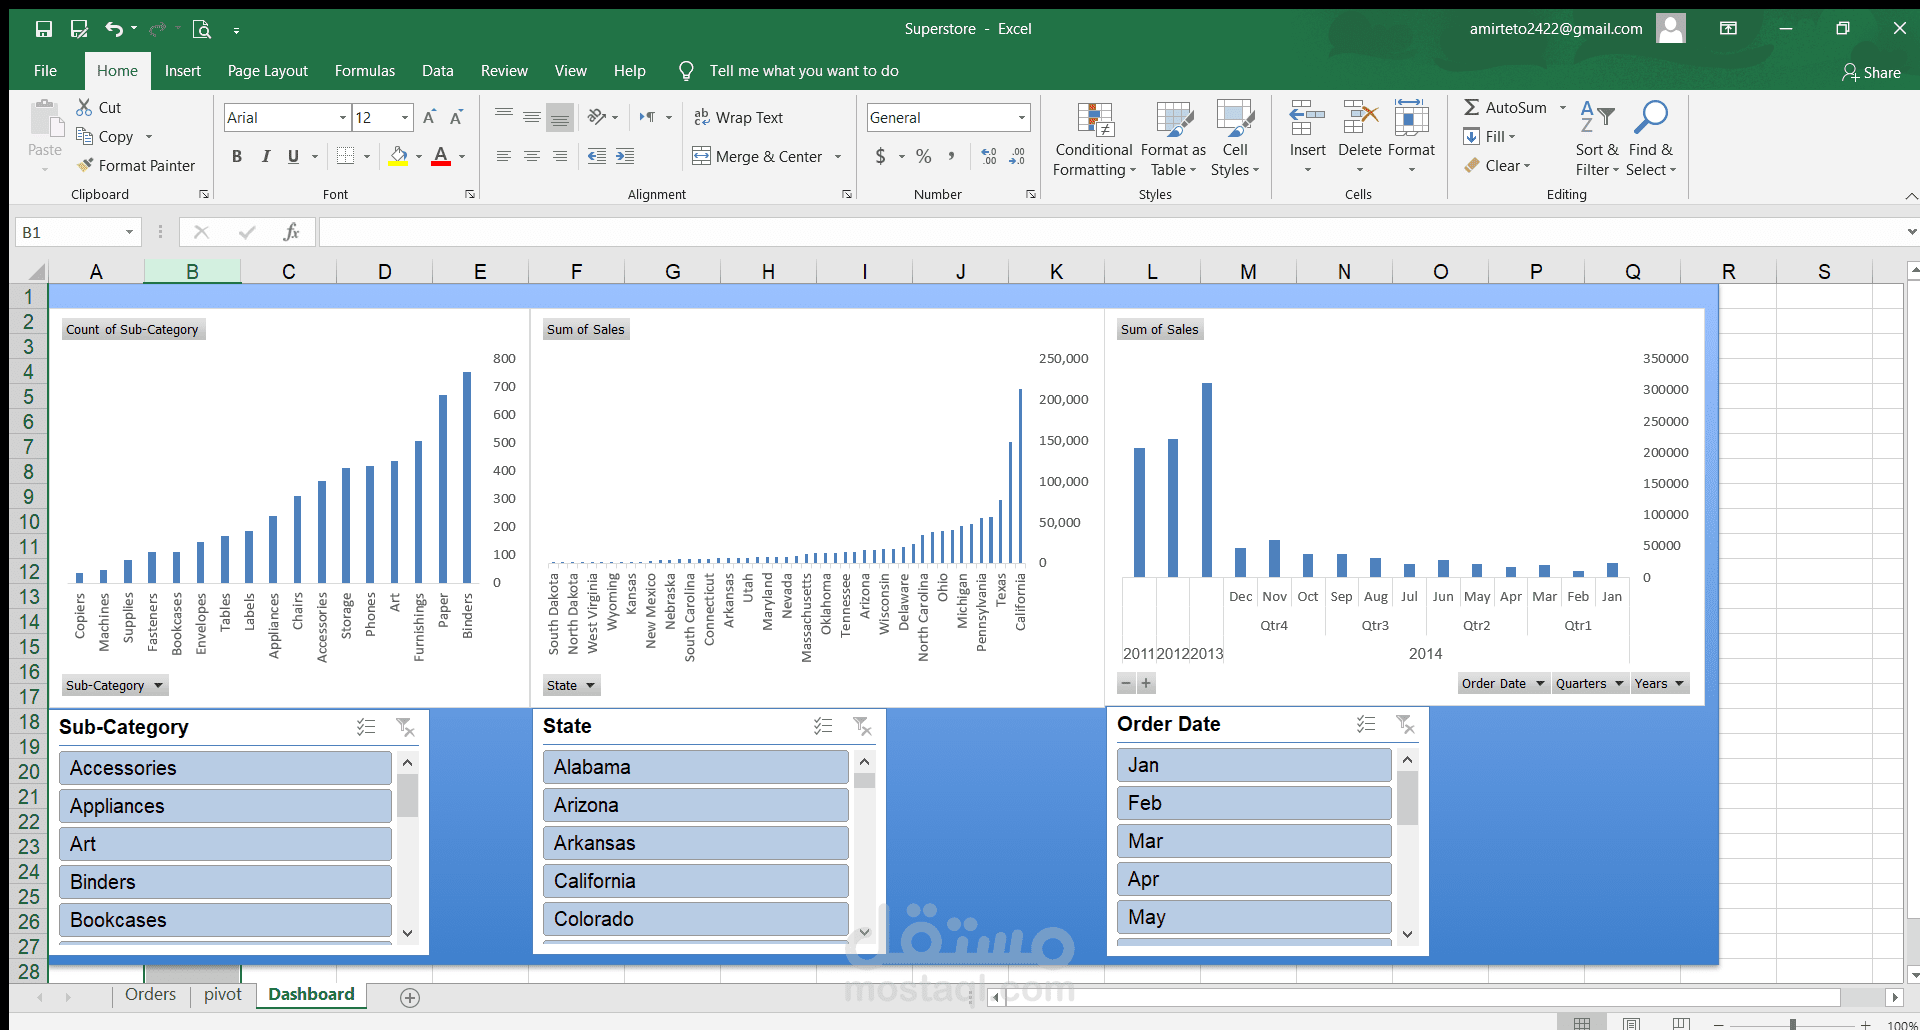
Task: Select column header D
Action: point(384,272)
